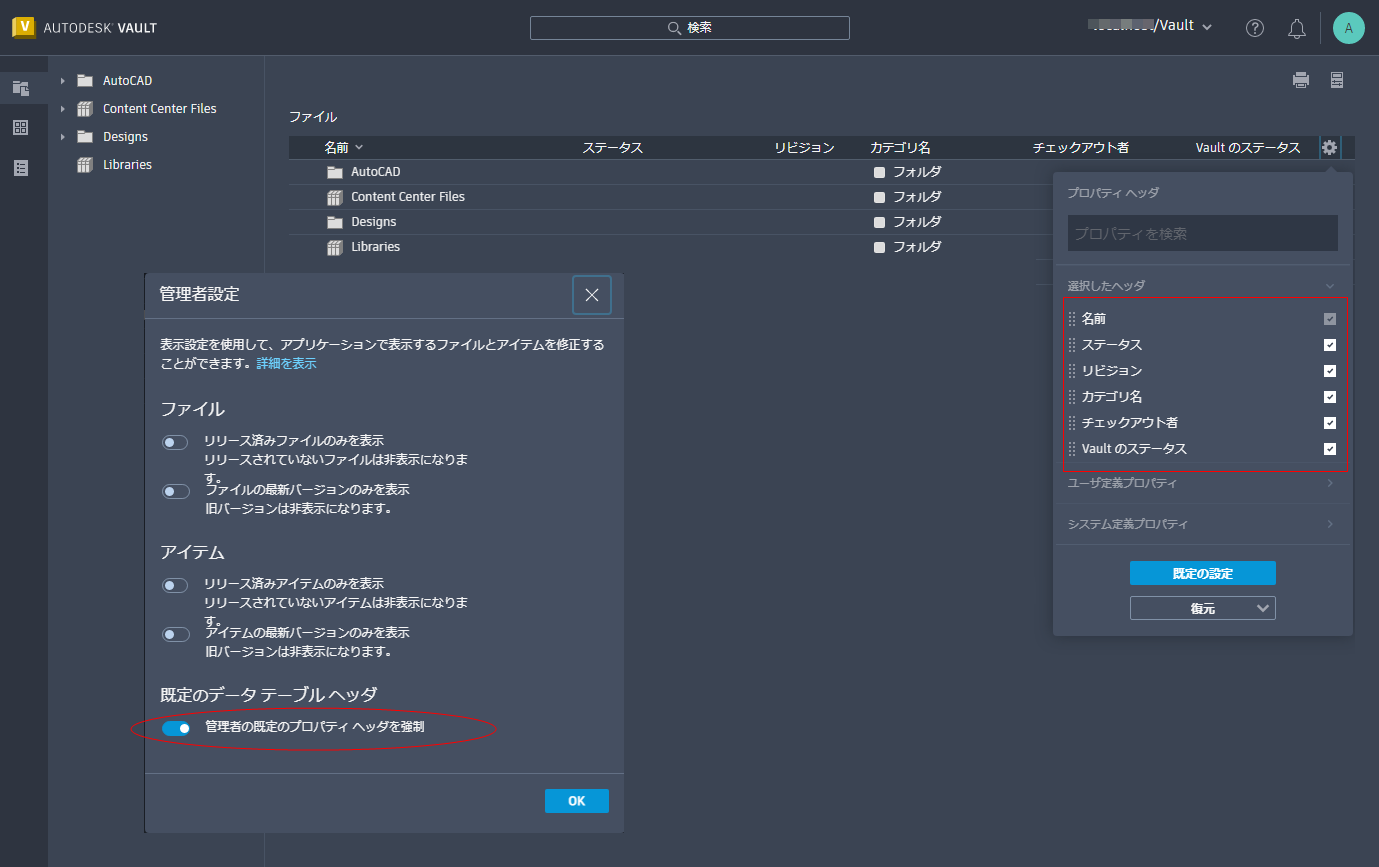
Task: Click the admin settings server icon
Action: 1336,81
